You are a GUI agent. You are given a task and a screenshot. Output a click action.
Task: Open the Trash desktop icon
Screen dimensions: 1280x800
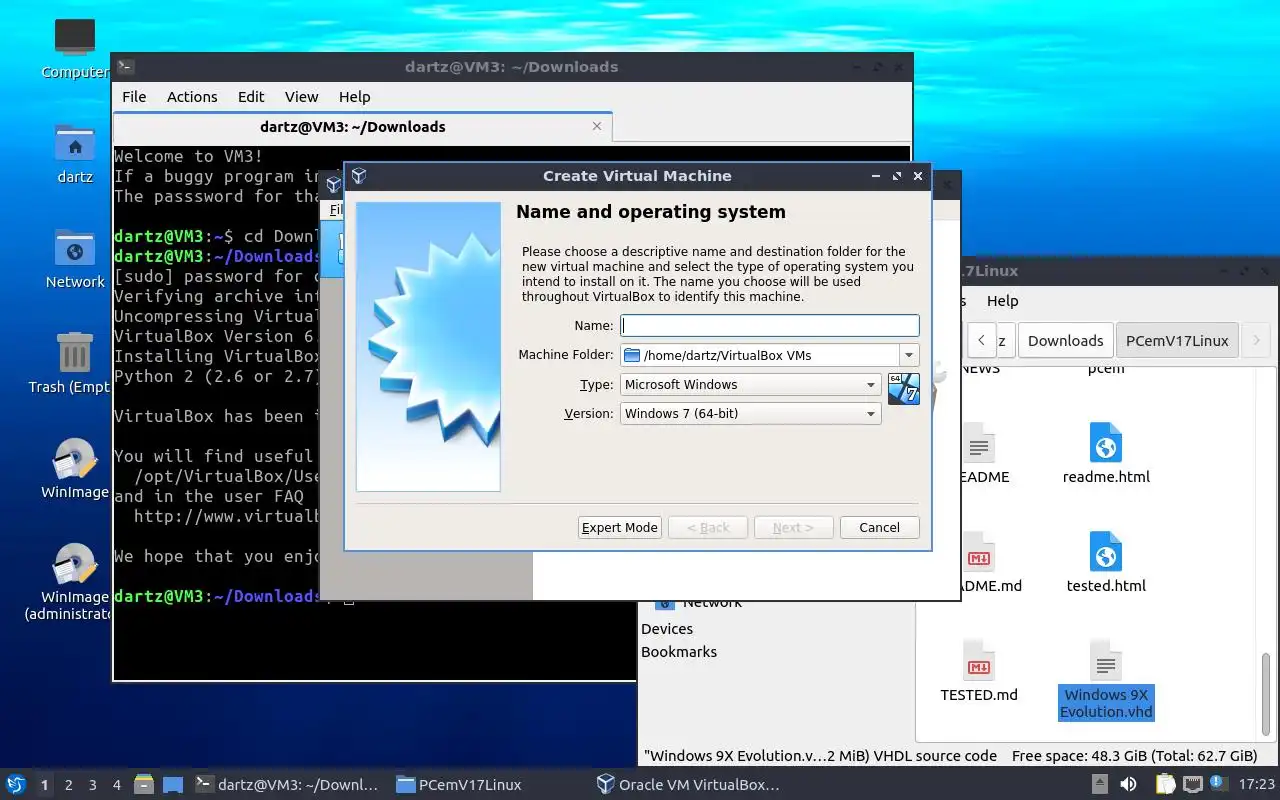(x=75, y=364)
